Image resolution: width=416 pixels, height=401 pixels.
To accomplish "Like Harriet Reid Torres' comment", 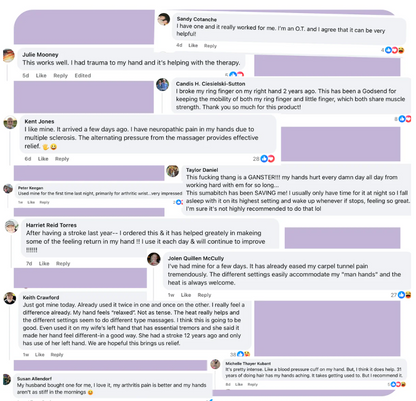I will point(44,263).
